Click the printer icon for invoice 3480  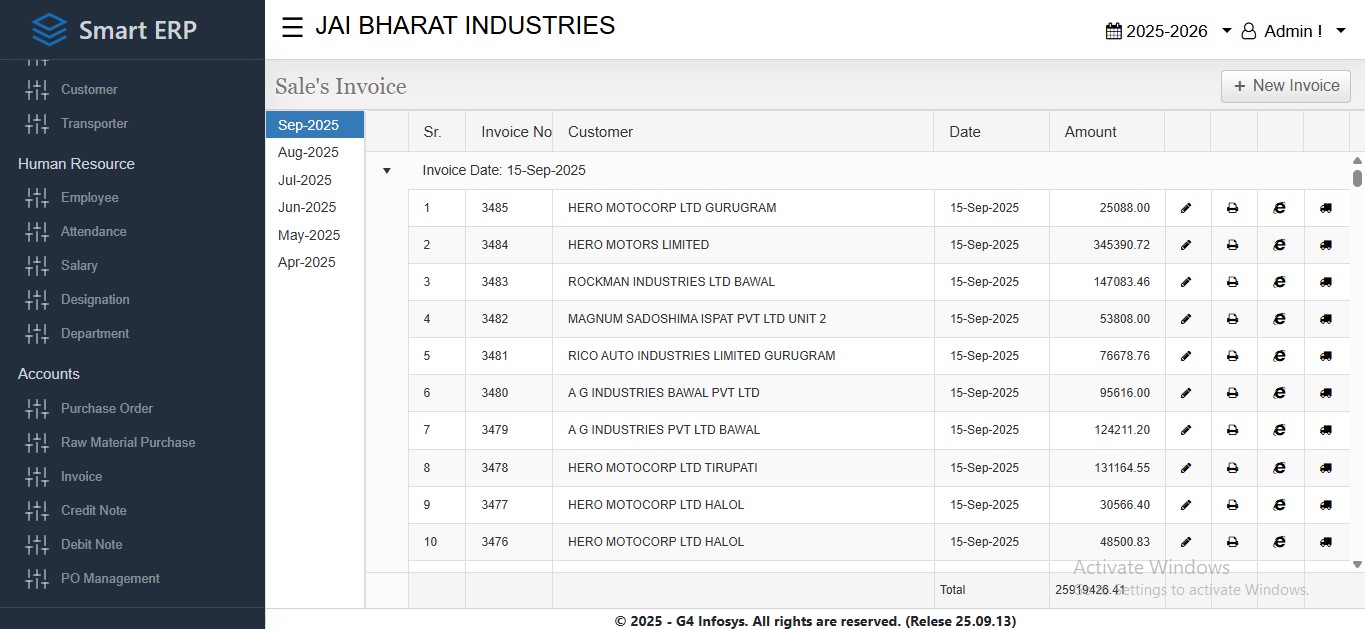1232,393
